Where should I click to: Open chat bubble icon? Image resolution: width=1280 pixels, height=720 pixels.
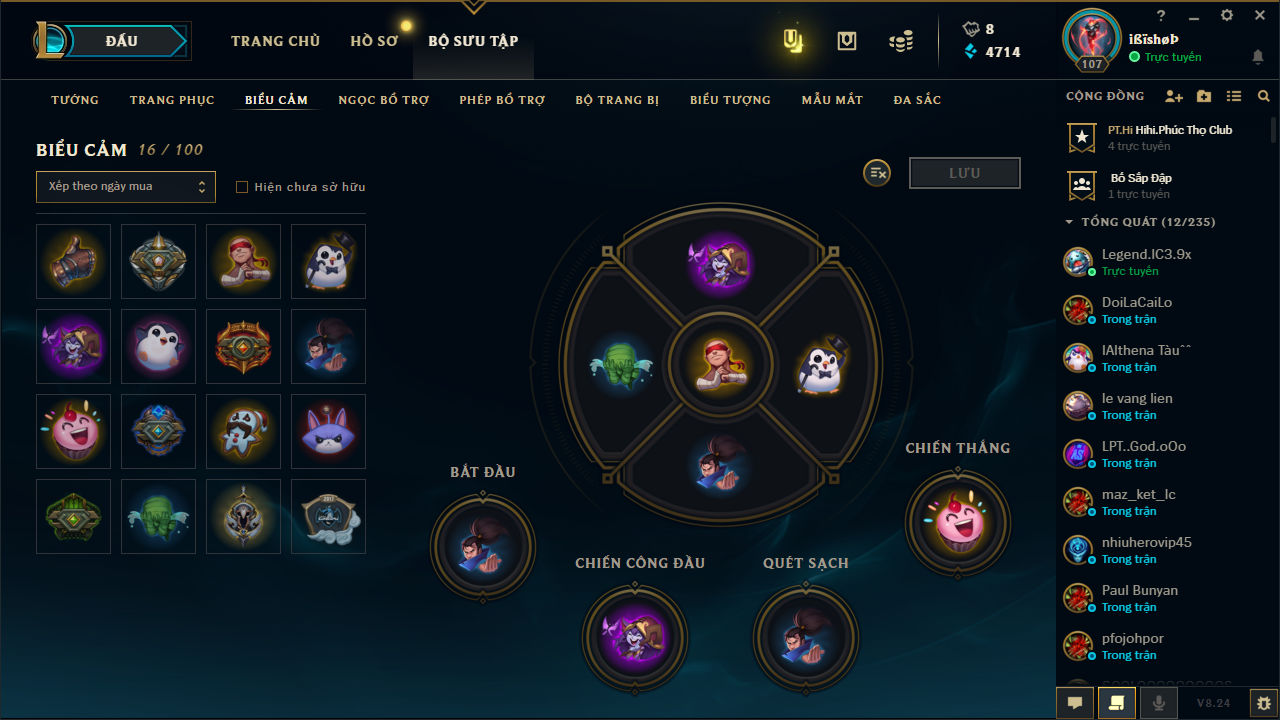click(1075, 703)
